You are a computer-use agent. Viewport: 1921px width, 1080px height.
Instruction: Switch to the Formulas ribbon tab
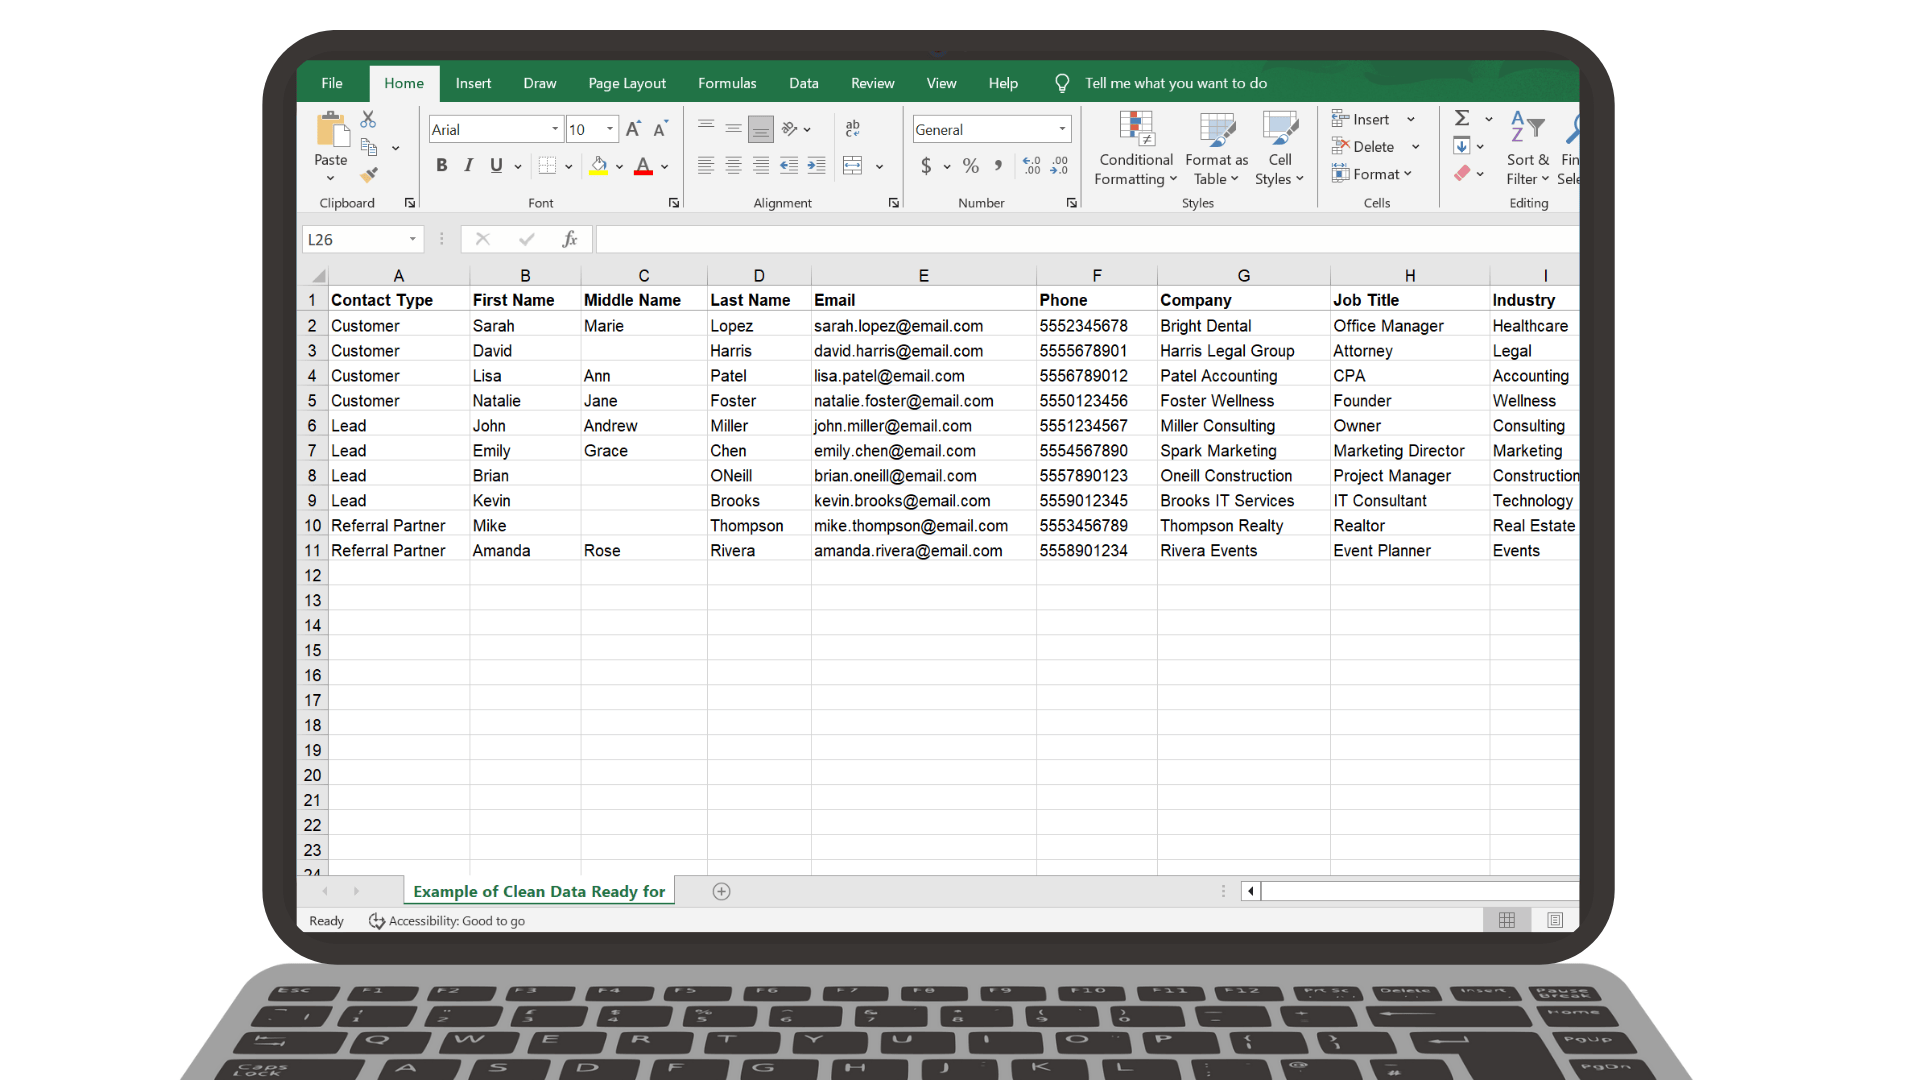pos(727,83)
